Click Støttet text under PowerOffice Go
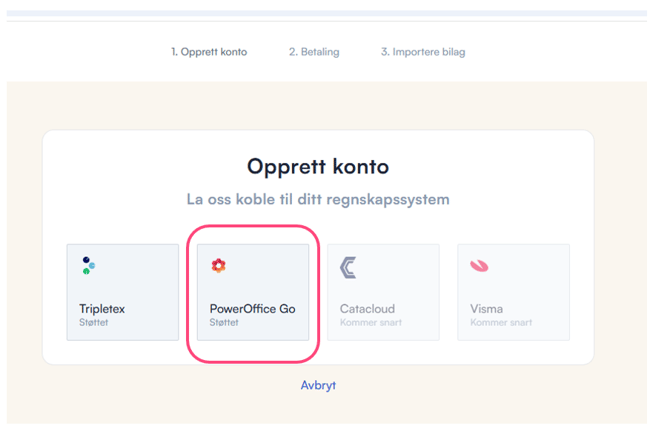Screen dimensions: 670x440 point(224,323)
